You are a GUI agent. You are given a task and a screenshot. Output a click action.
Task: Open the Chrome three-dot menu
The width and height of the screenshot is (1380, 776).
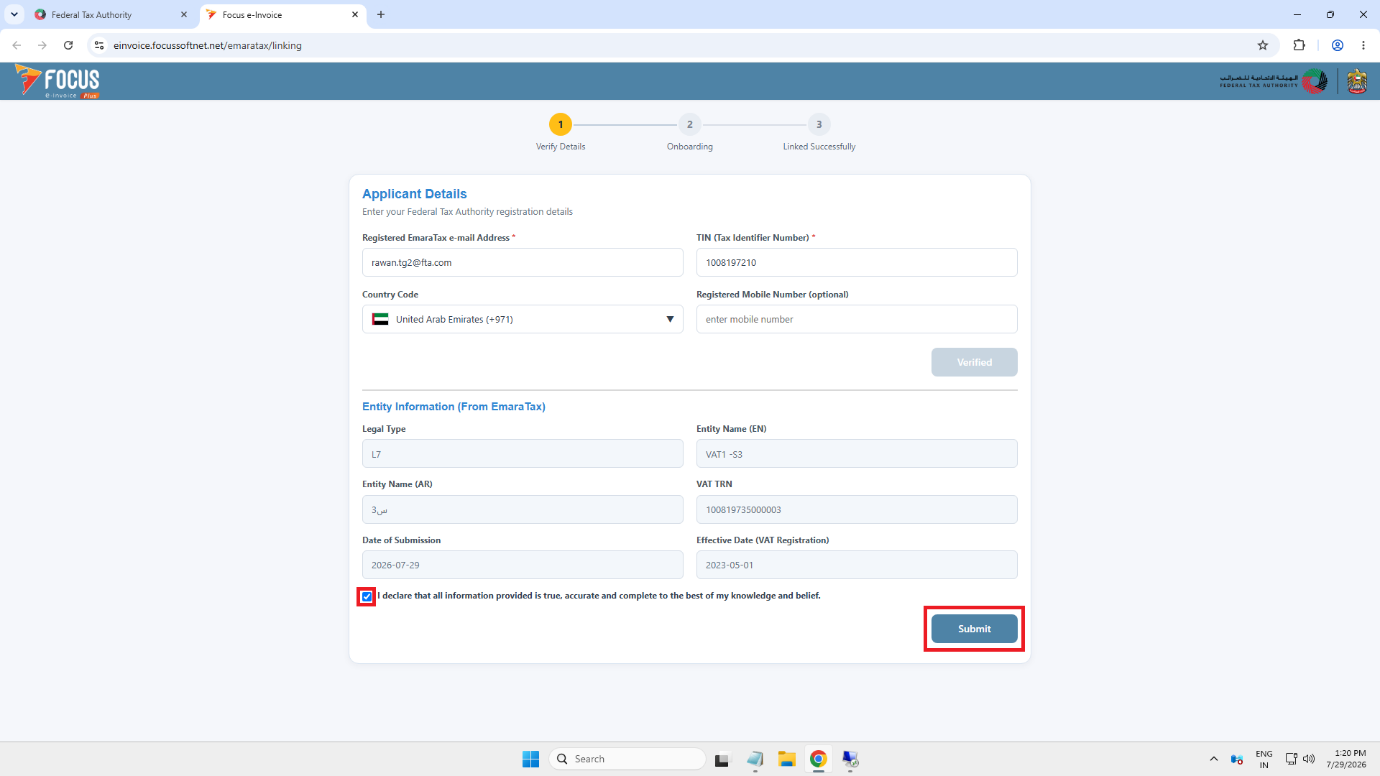pos(1363,45)
